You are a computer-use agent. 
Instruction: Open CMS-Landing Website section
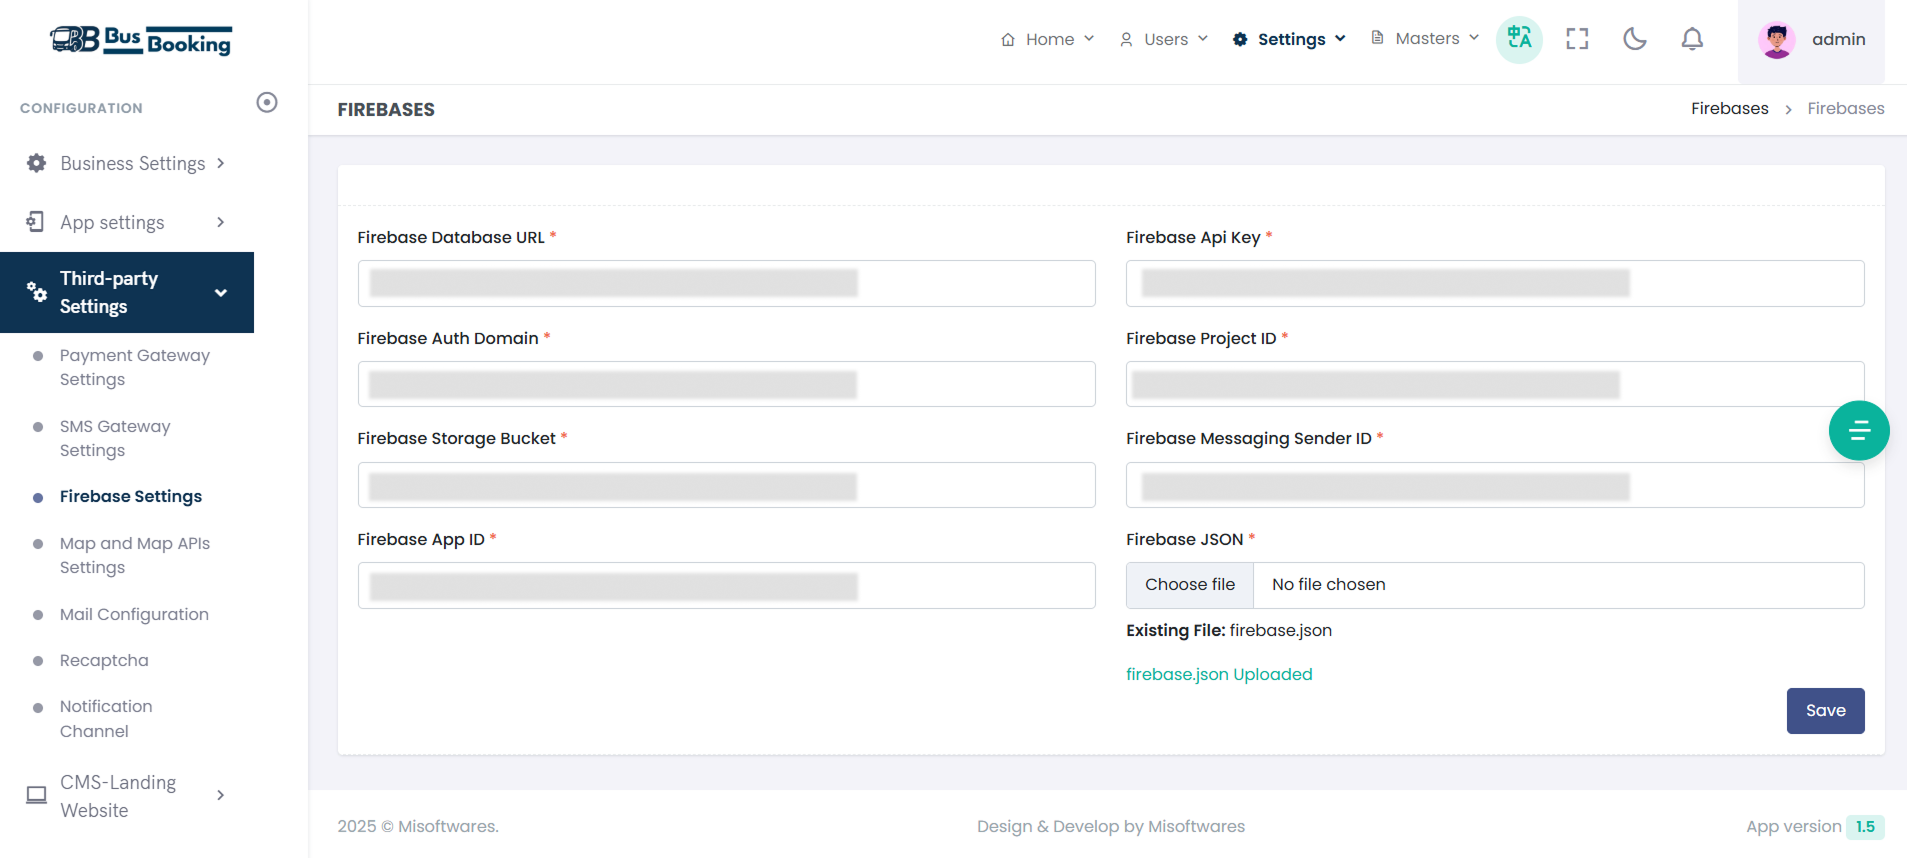coord(127,796)
